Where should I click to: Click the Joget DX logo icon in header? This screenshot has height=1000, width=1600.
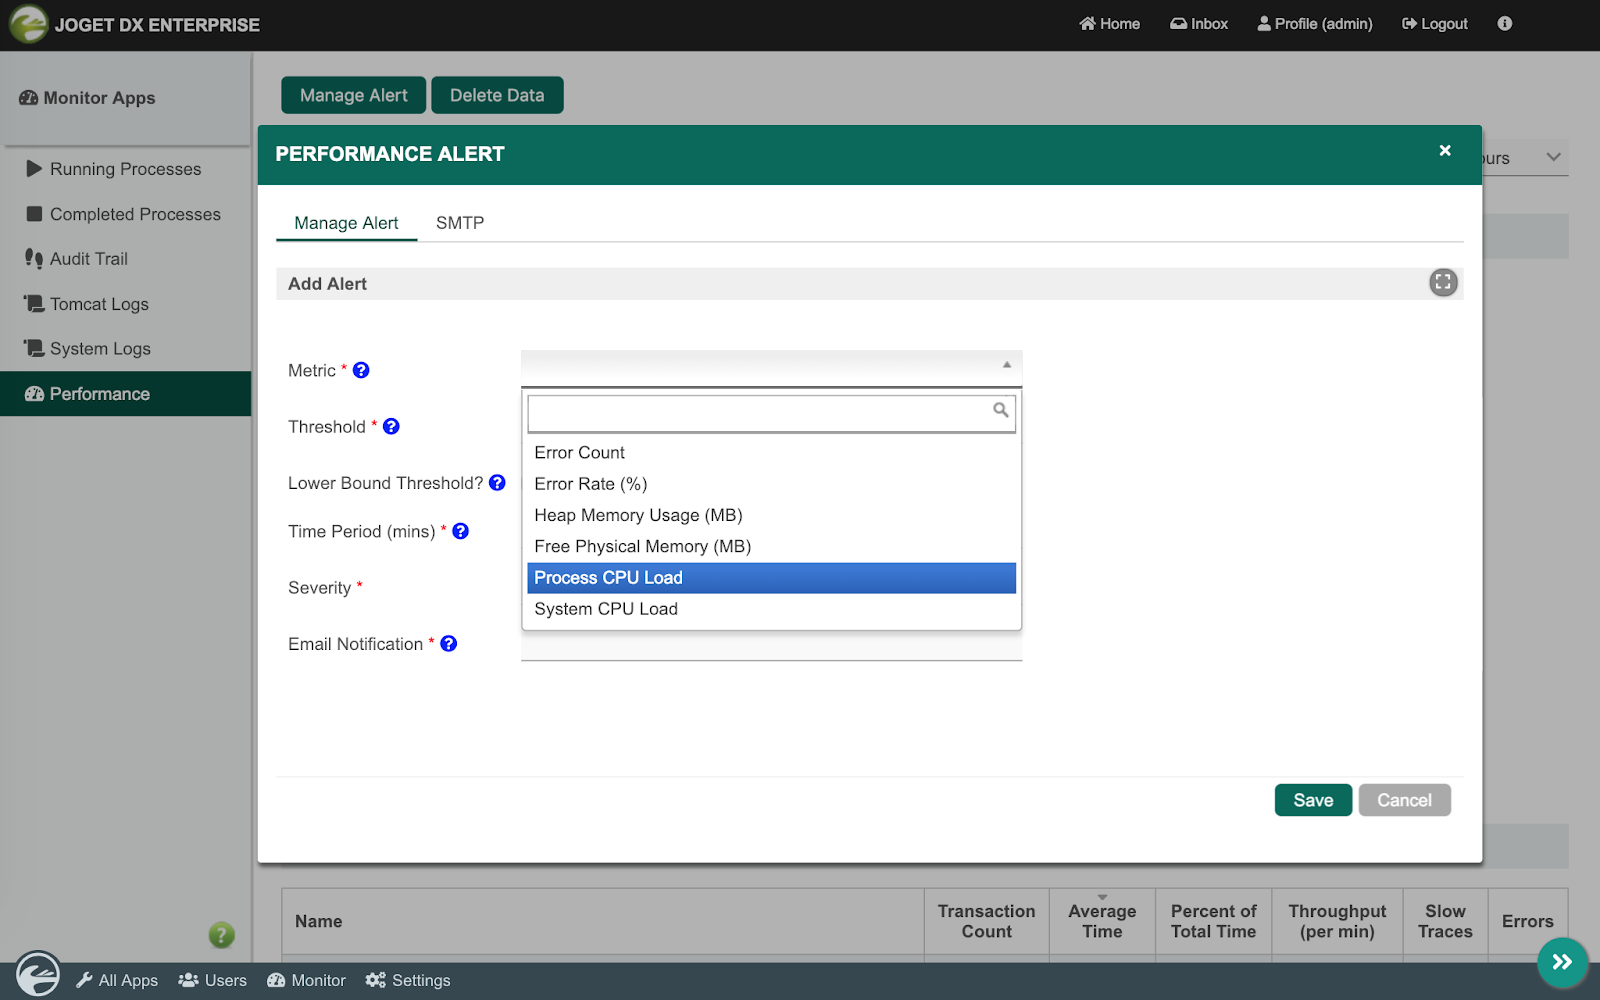point(28,24)
